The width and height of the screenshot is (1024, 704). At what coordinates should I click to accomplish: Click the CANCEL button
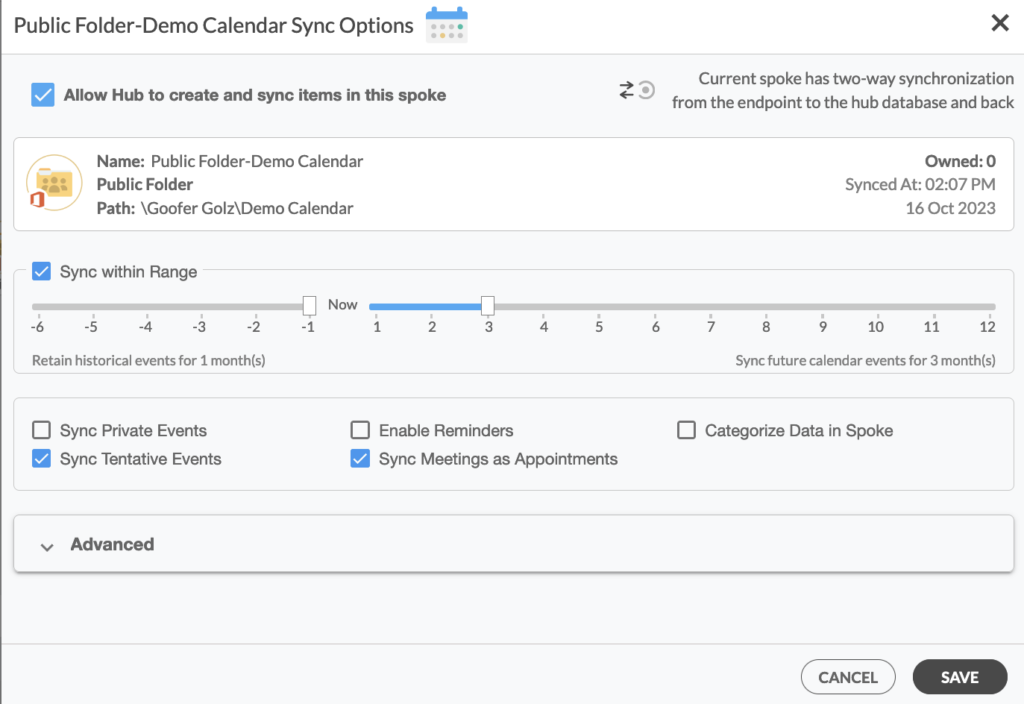coord(848,677)
